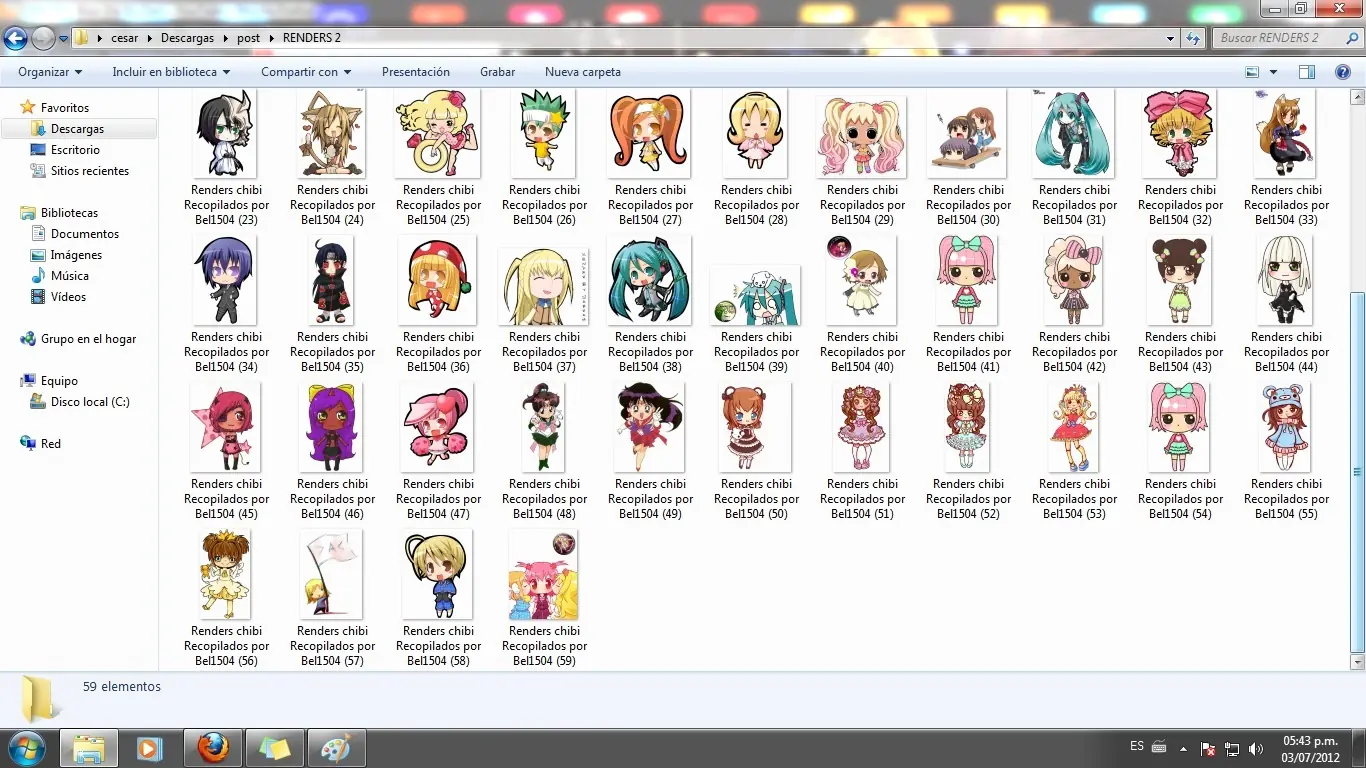Navigate to post in the breadcrumb
The height and width of the screenshot is (768, 1366).
coord(248,38)
